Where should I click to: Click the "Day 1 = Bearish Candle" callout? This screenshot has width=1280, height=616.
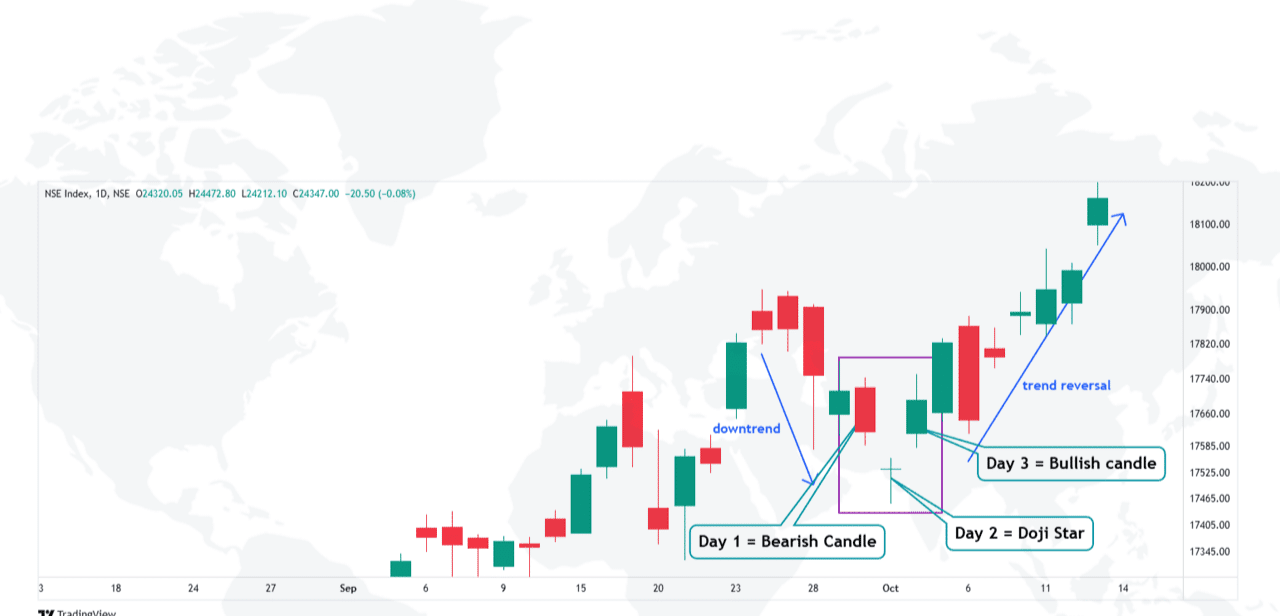click(x=787, y=541)
